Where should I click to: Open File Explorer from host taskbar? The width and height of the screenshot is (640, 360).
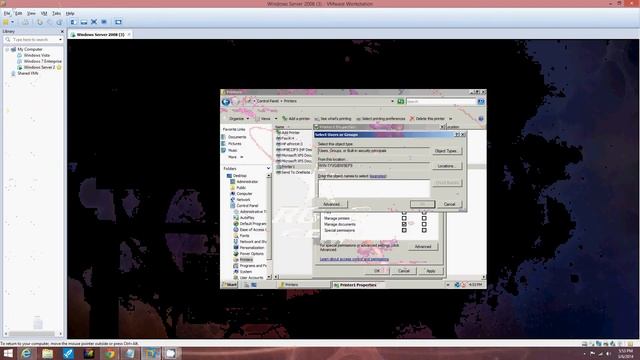tap(47, 353)
